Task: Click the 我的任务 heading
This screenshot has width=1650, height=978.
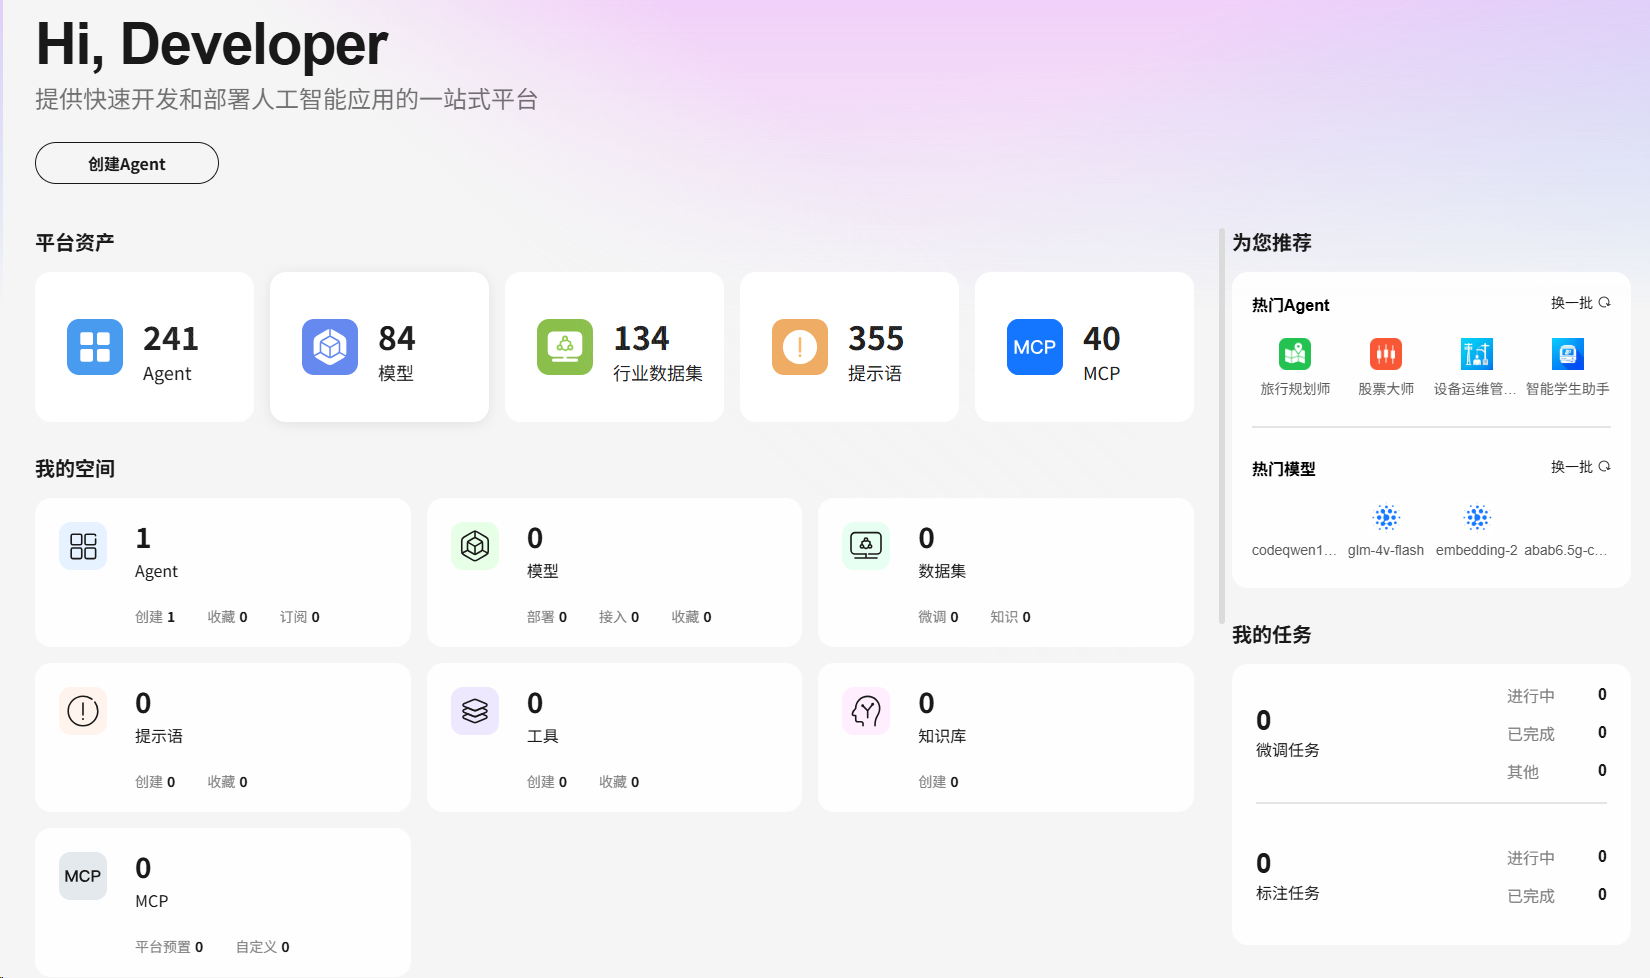Action: (1272, 634)
